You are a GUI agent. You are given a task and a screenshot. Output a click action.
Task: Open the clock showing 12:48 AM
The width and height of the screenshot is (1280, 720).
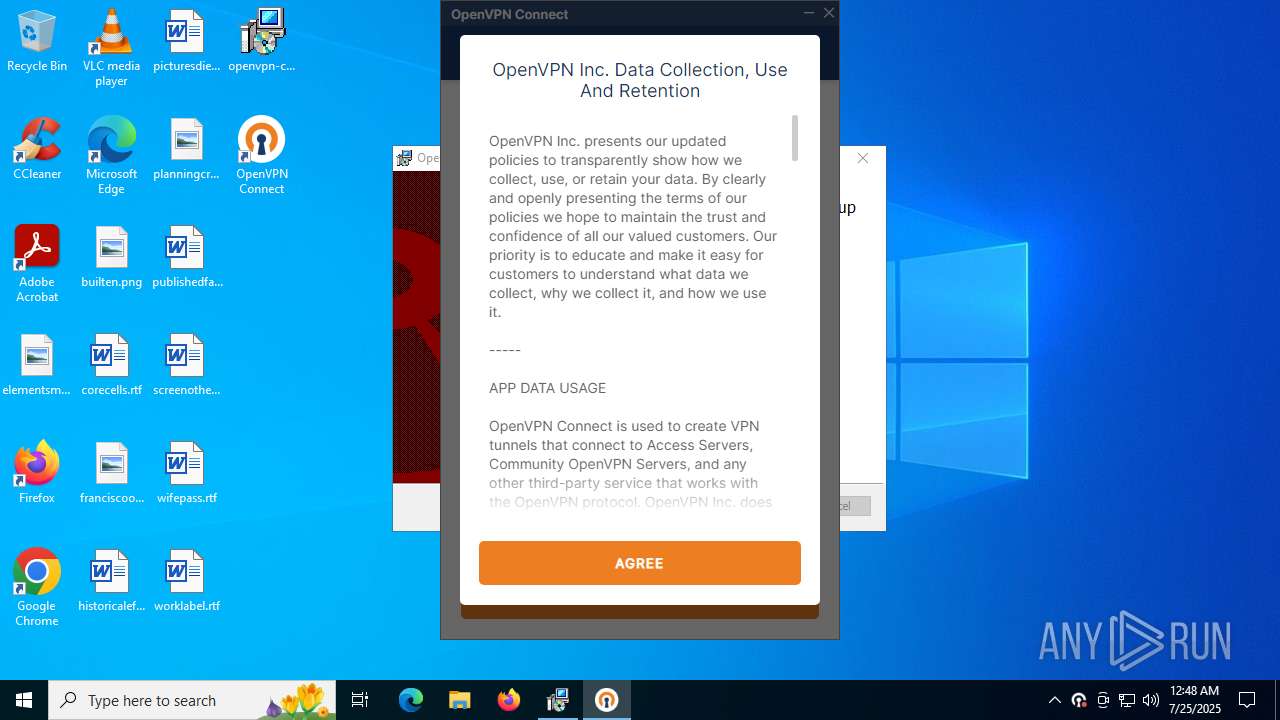(x=1195, y=700)
